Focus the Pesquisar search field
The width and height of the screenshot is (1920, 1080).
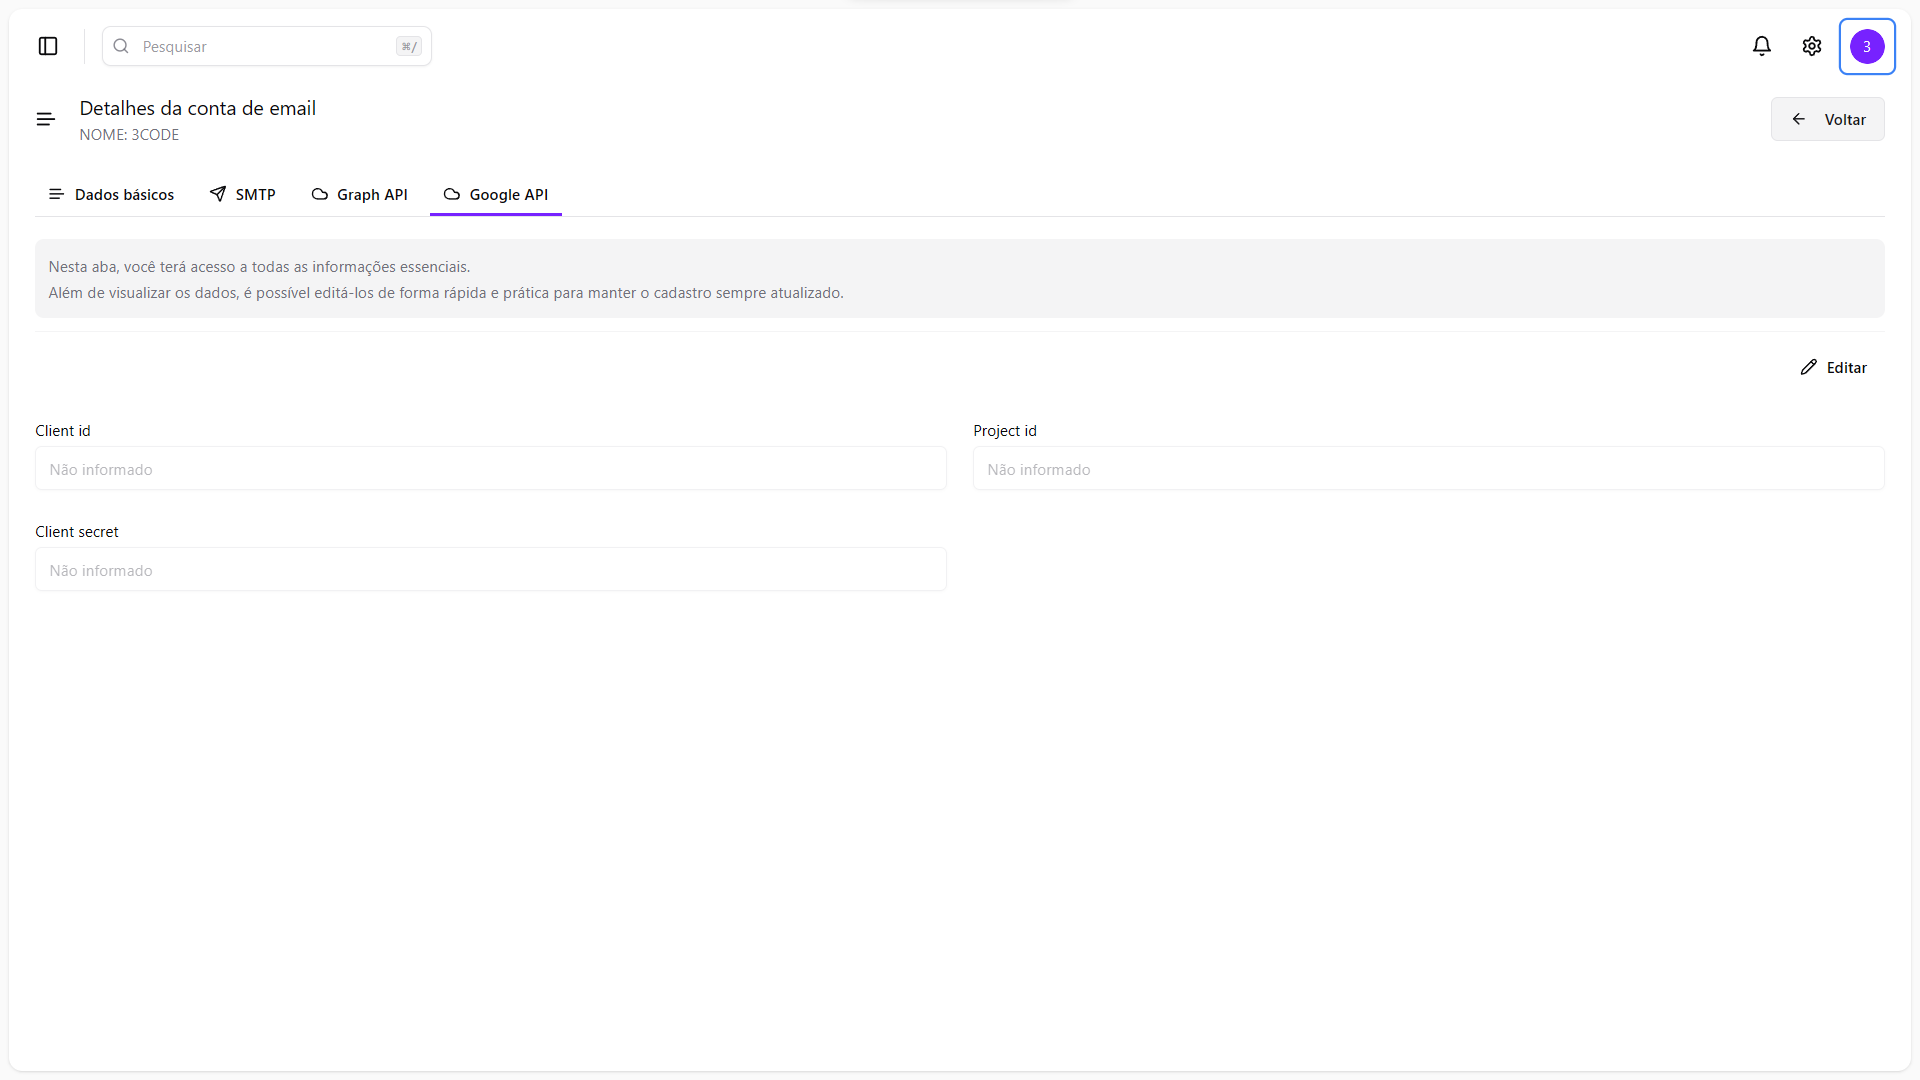[x=265, y=46]
